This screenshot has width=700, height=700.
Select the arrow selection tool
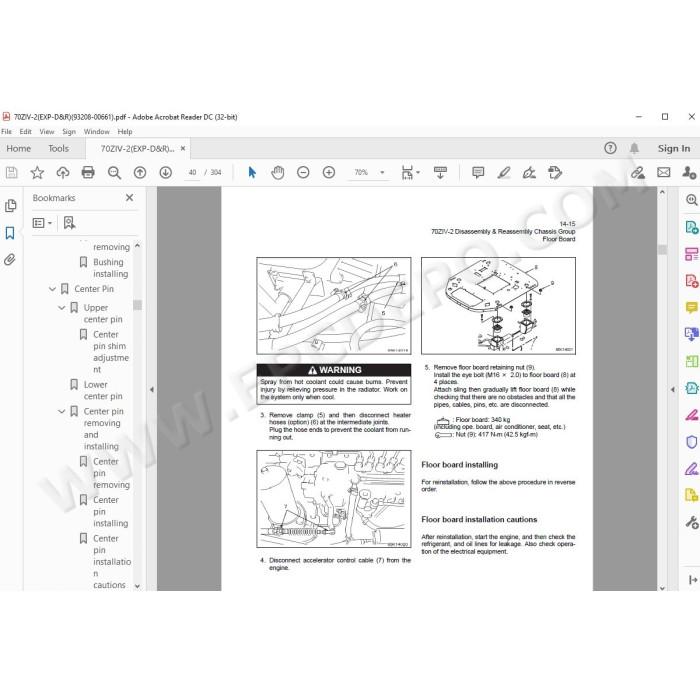[252, 172]
